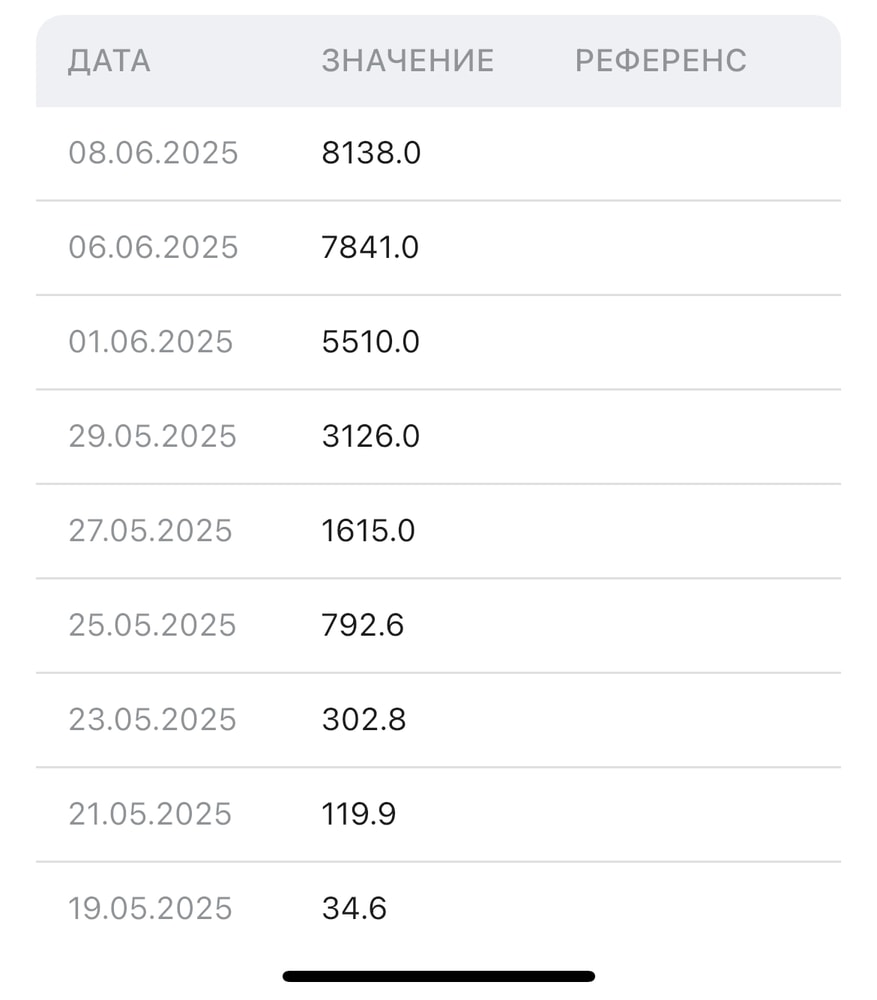877x1000 pixels.
Task: Click the 1615.0 value
Action: tap(368, 530)
